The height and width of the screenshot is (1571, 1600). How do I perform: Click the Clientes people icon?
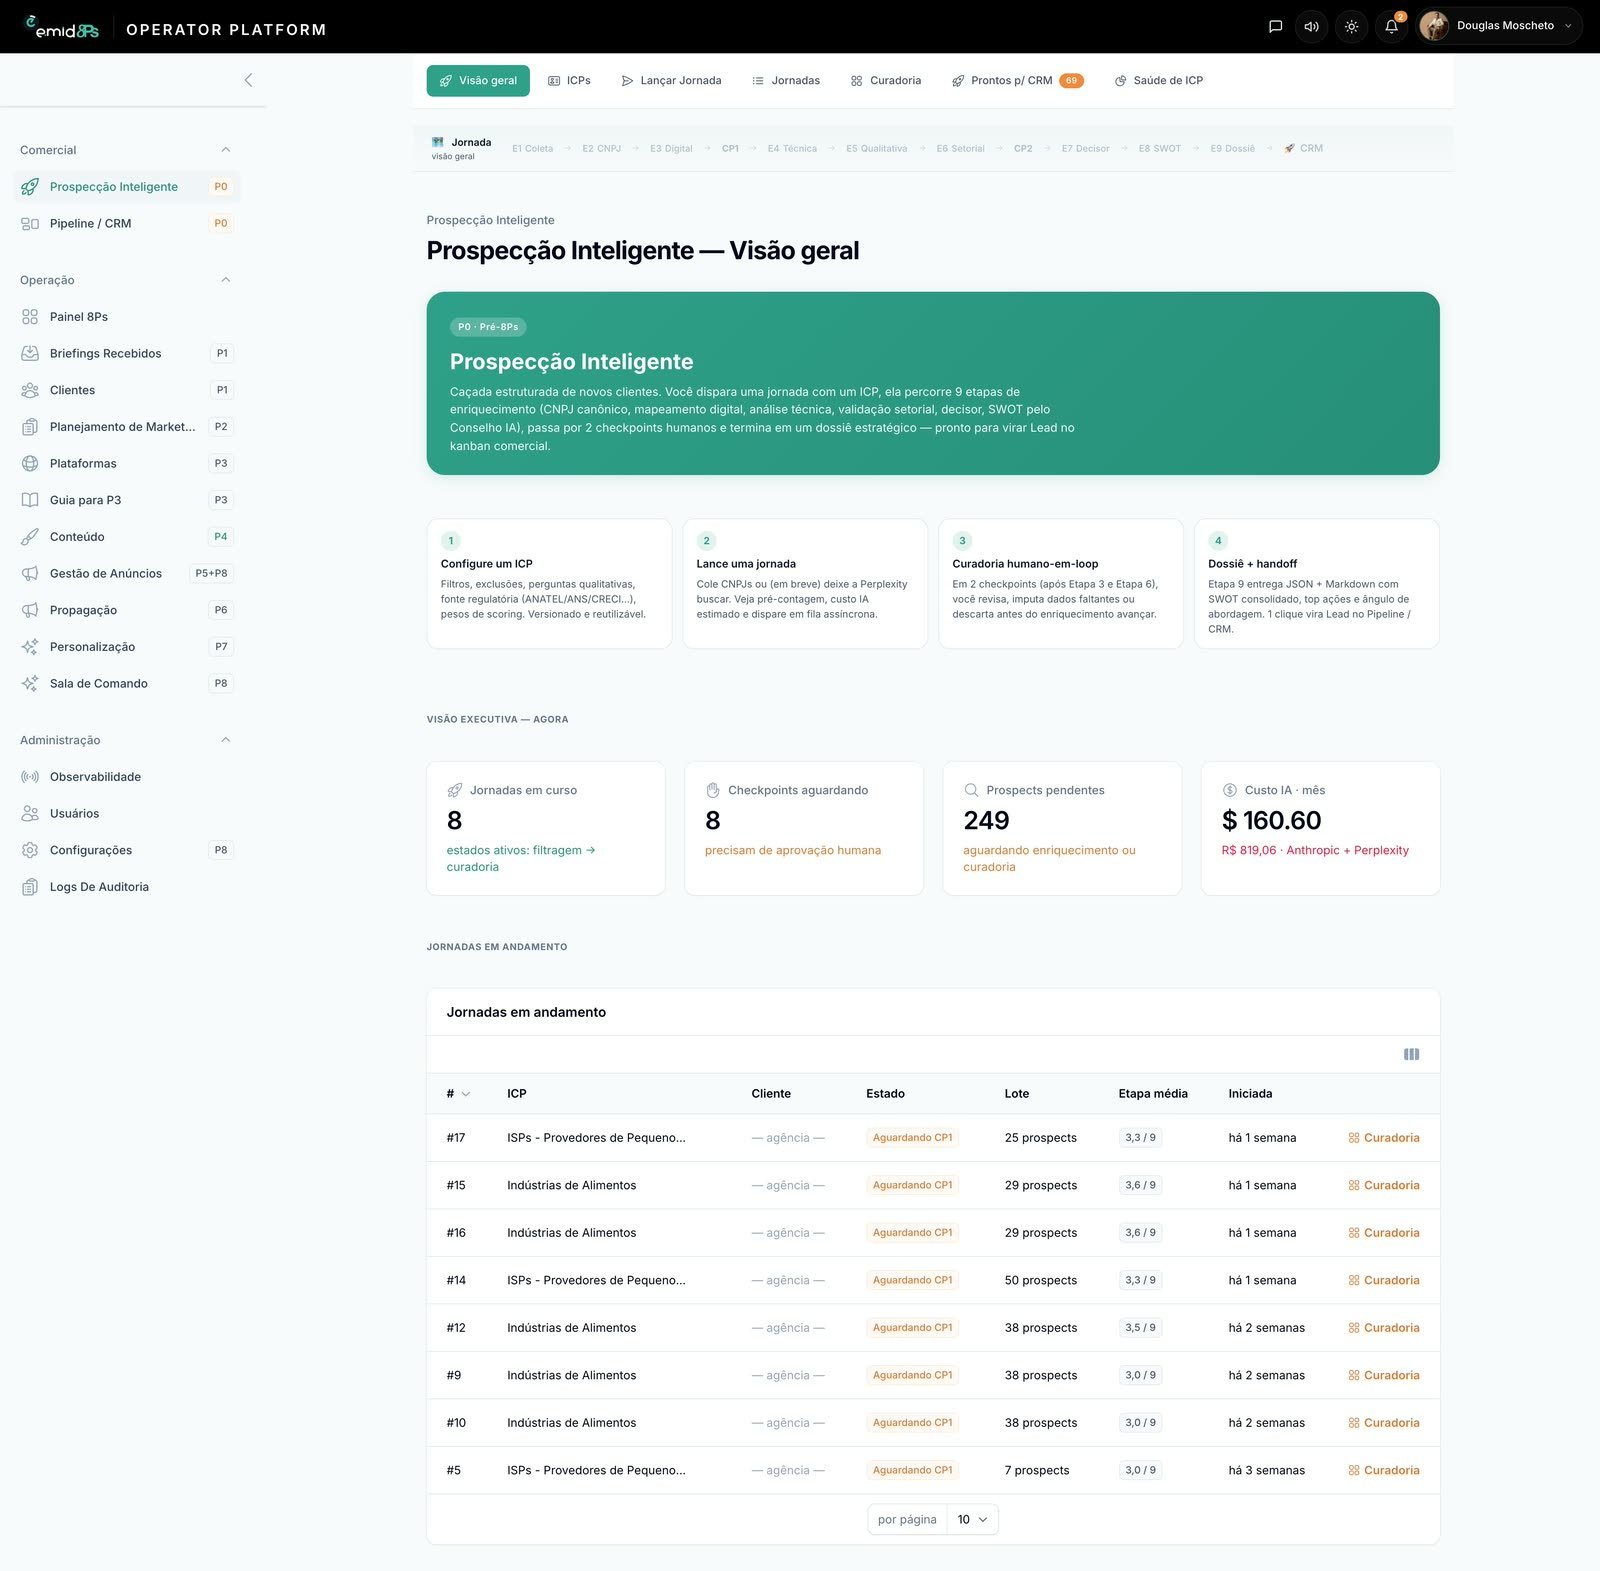[x=30, y=390]
